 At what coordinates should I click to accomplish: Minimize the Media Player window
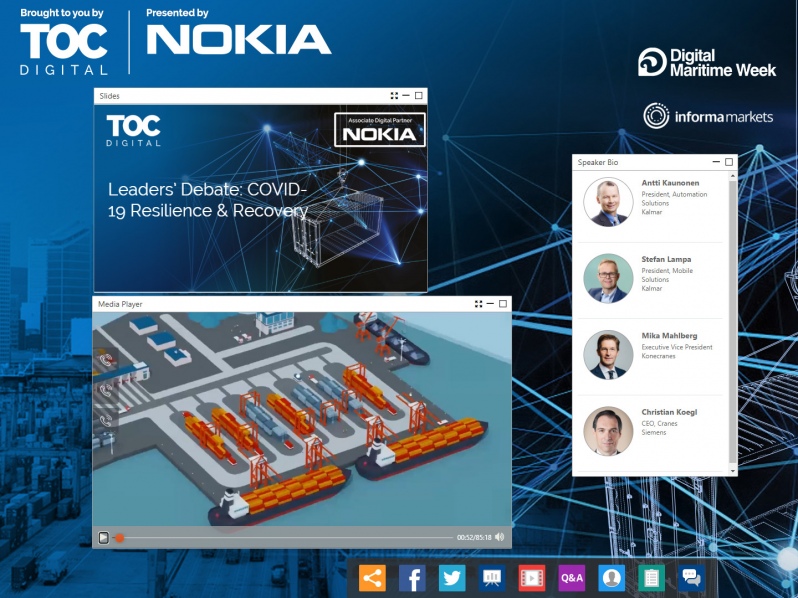click(x=490, y=304)
